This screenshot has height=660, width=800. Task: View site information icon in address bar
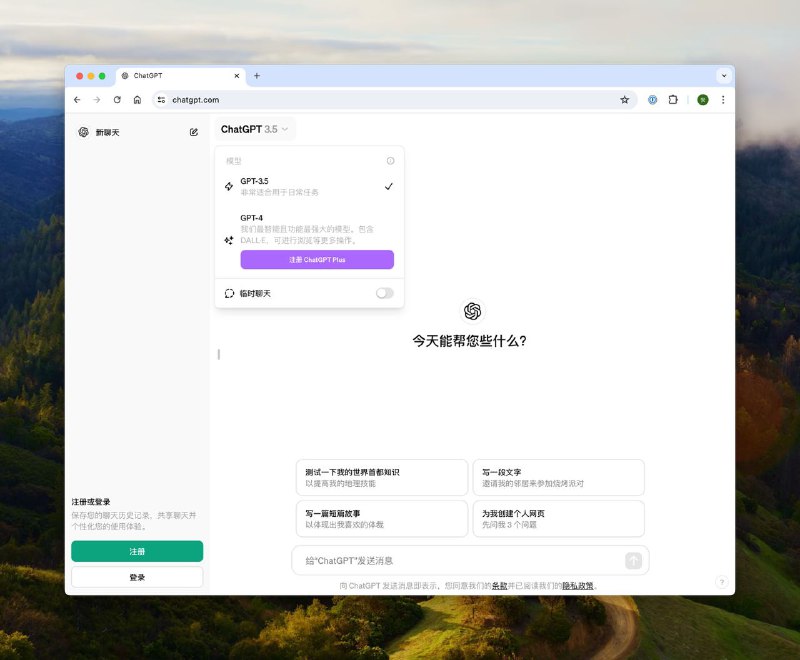(x=161, y=100)
